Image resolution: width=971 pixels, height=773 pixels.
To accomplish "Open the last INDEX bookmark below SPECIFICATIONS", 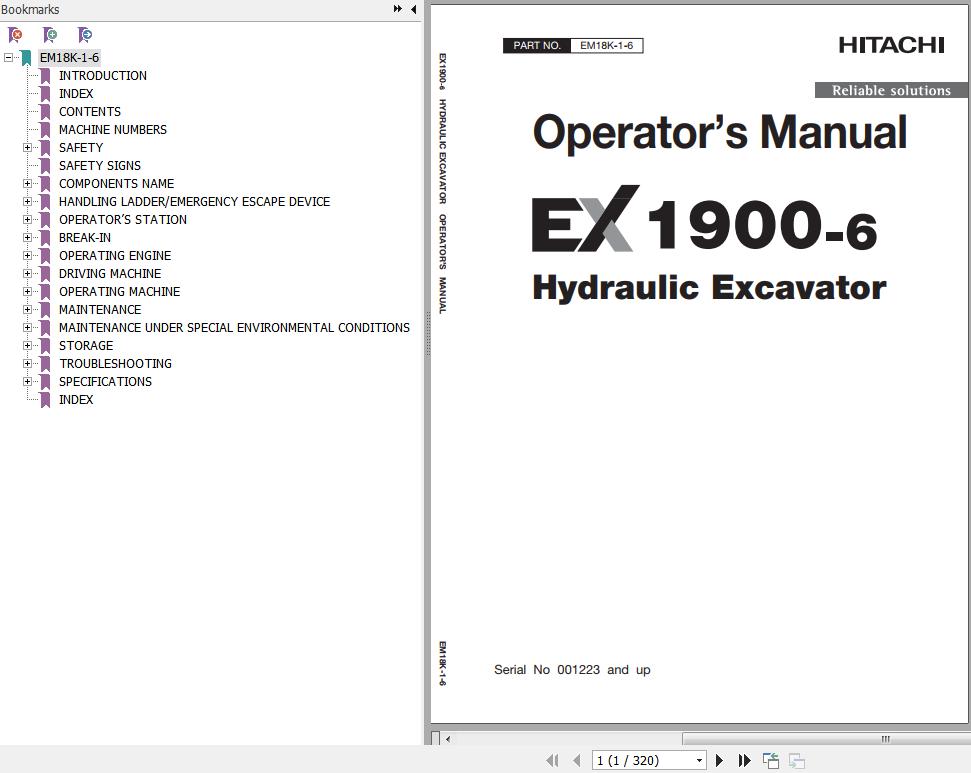I will point(76,399).
